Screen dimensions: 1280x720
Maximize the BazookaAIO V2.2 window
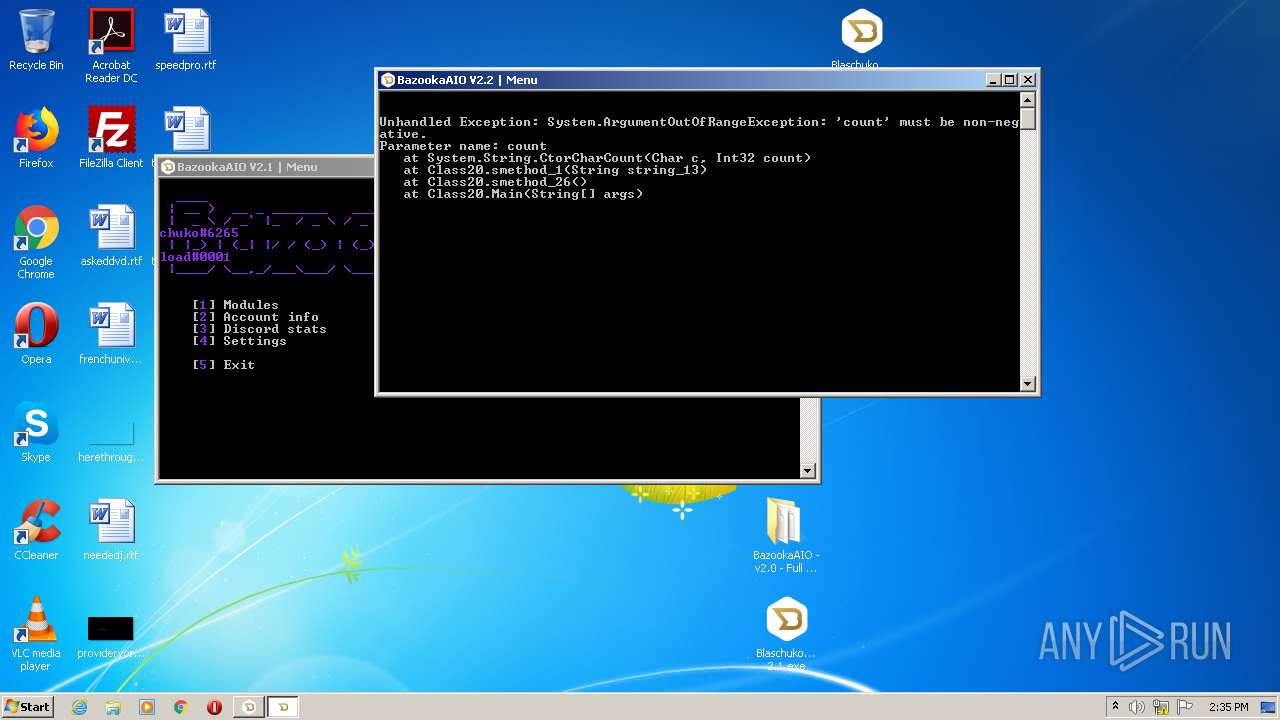[x=1010, y=80]
